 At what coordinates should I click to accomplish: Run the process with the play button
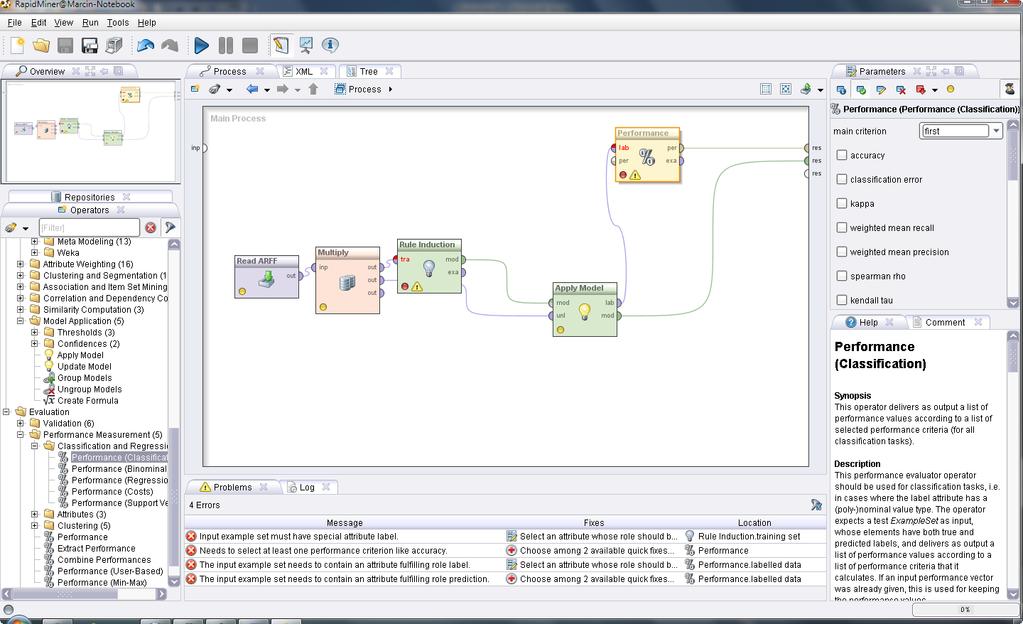coord(202,45)
